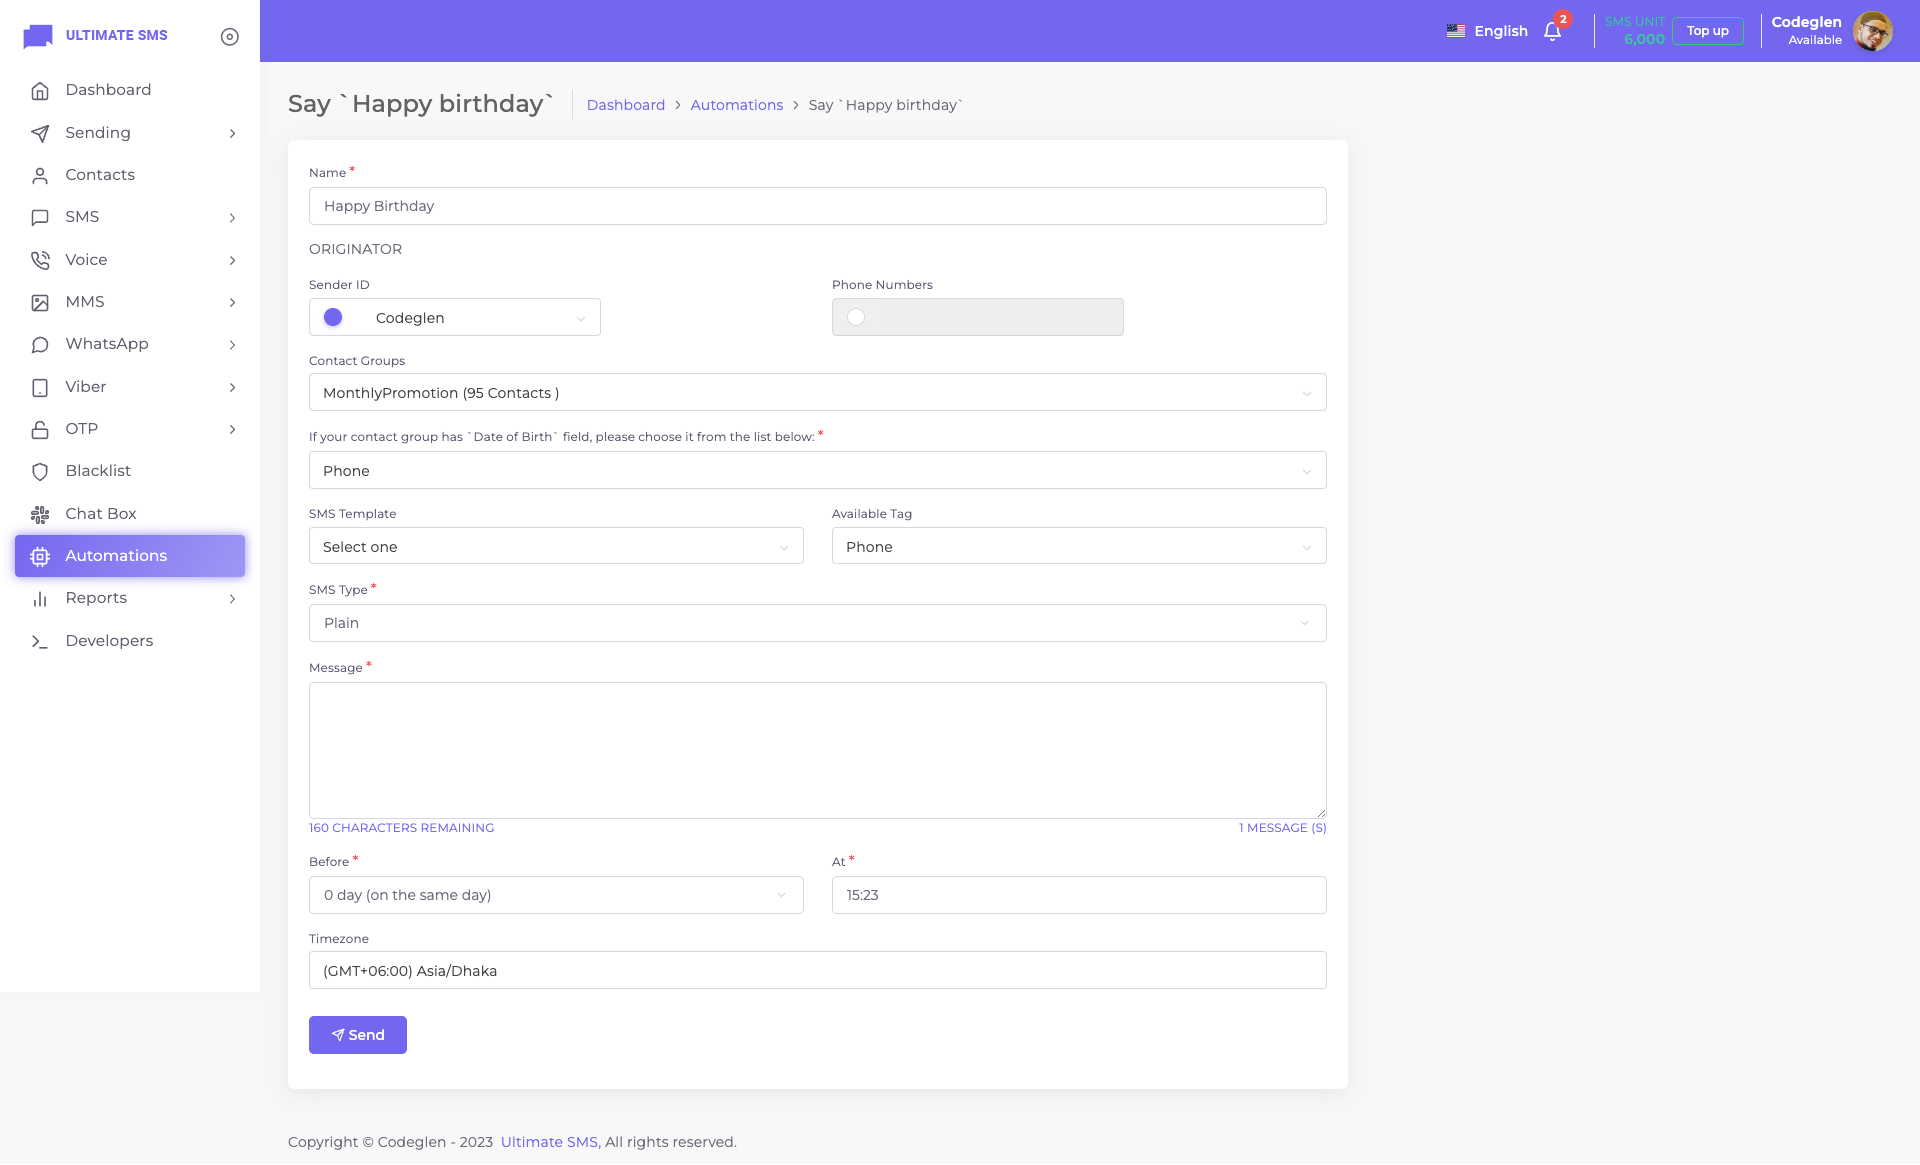1920x1165 pixels.
Task: Select the Phone Numbers radio button
Action: [x=856, y=317]
